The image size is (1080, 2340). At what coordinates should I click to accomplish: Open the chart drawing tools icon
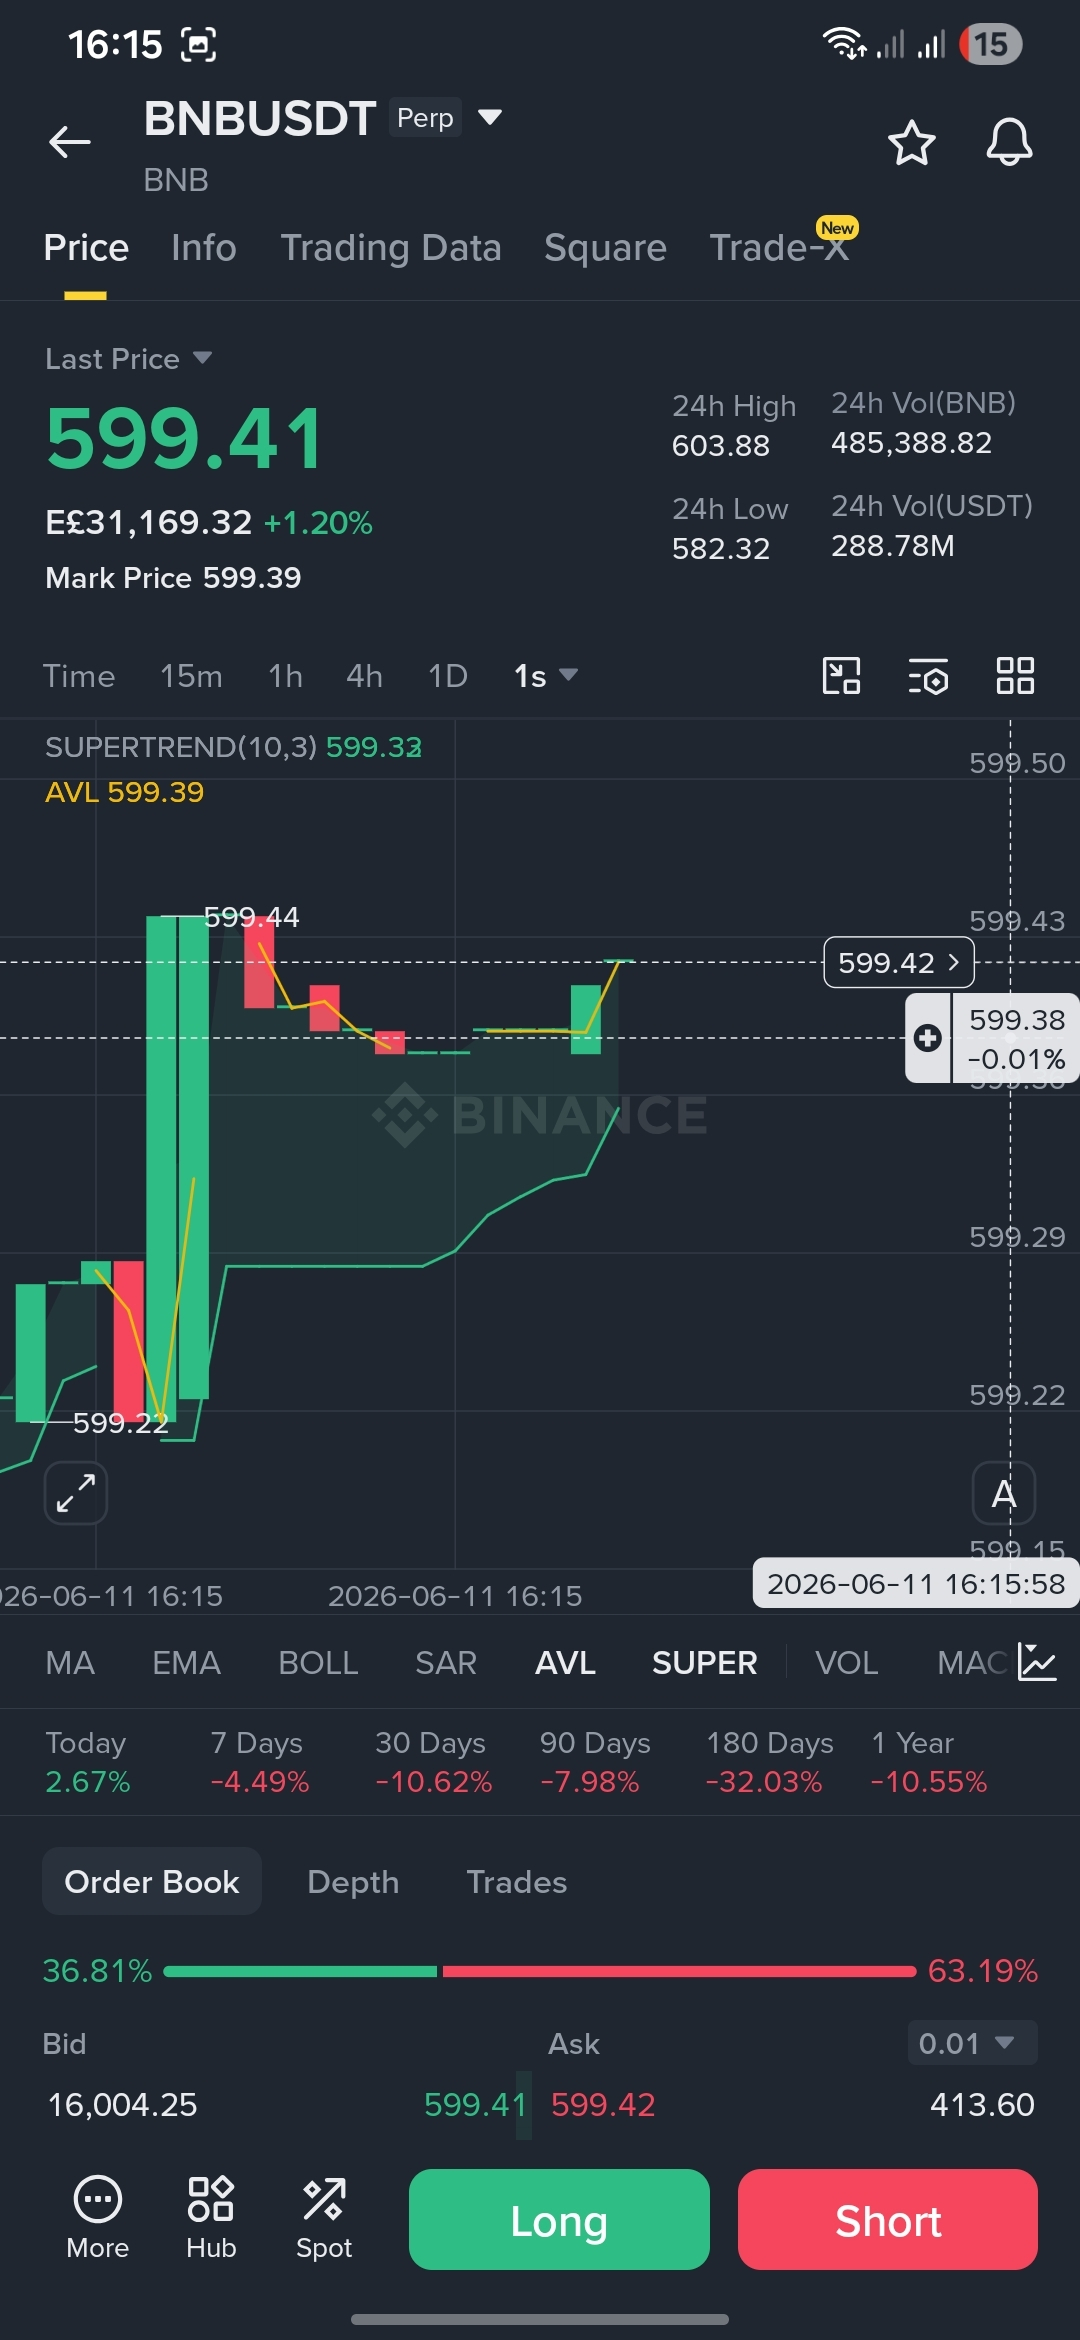point(841,676)
